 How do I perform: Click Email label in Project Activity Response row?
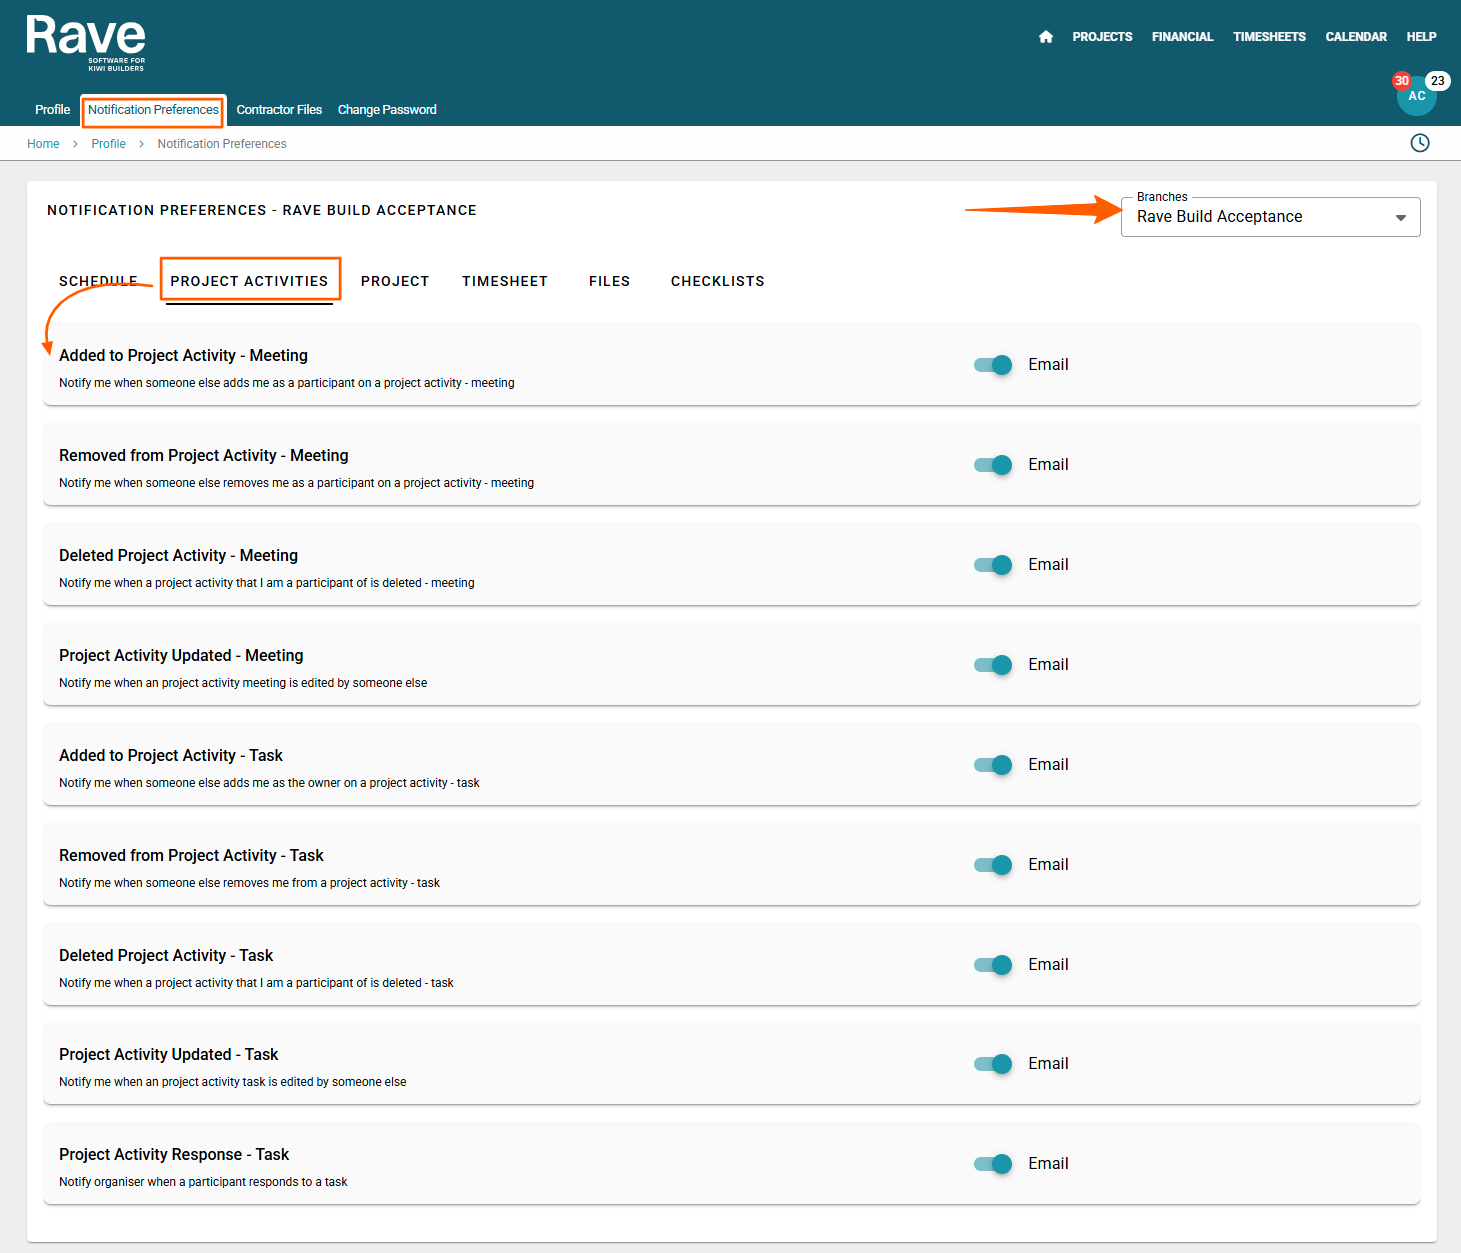(1048, 1164)
